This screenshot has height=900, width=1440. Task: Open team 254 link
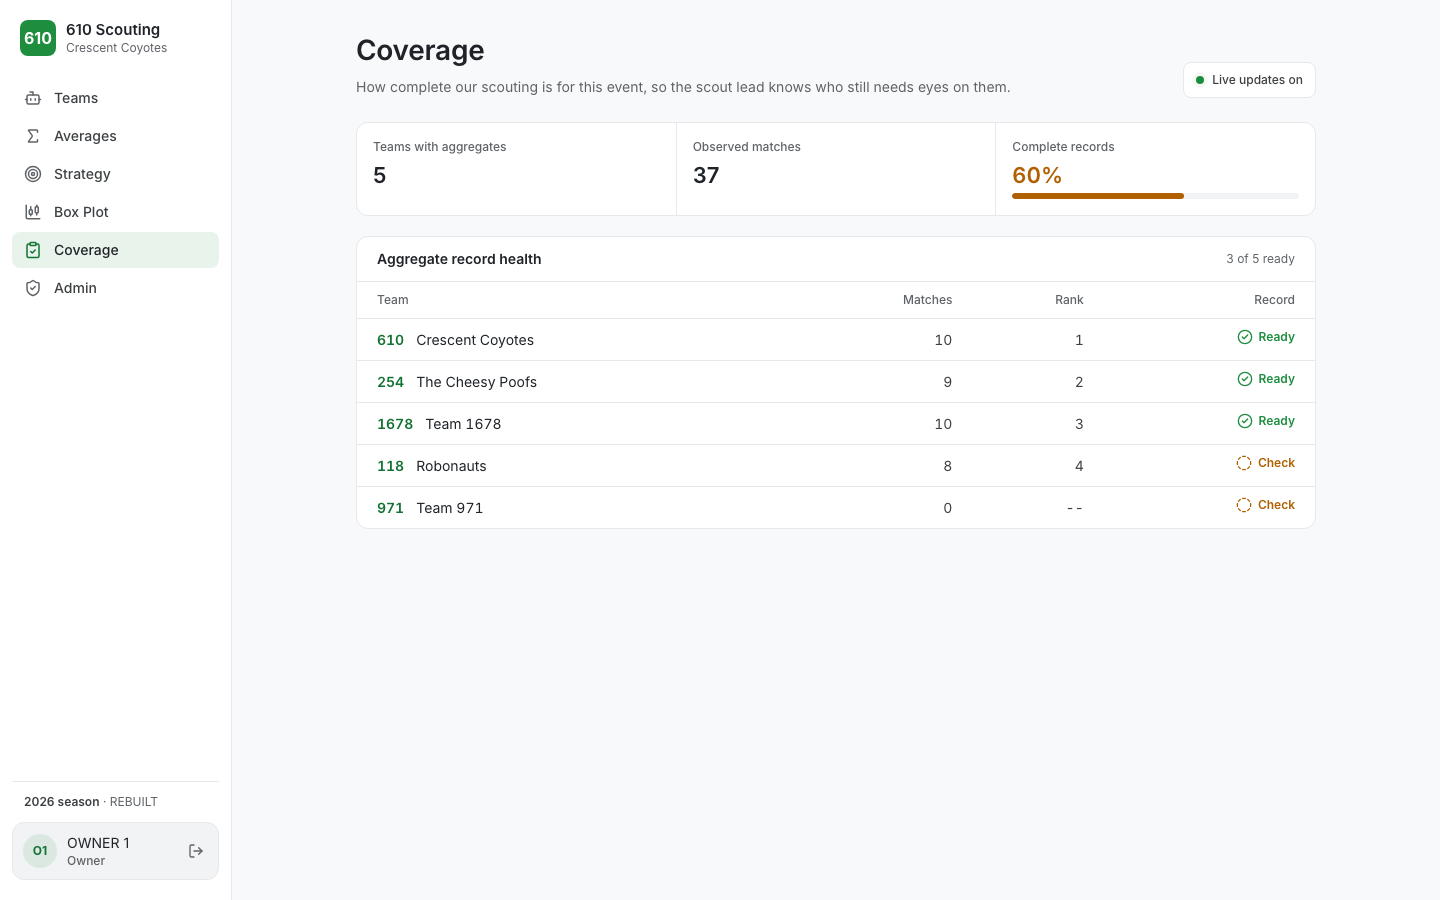click(390, 382)
